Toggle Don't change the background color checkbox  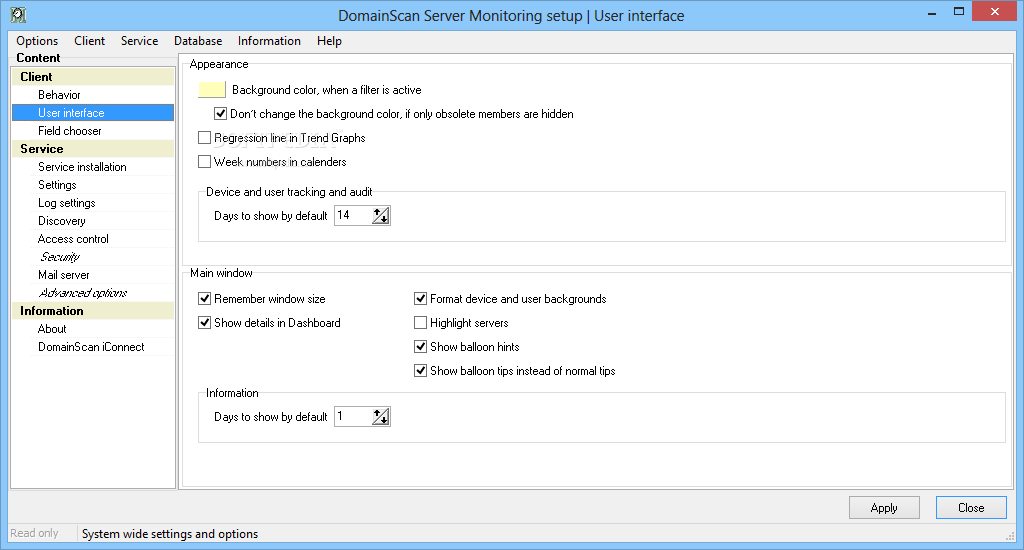click(x=221, y=114)
